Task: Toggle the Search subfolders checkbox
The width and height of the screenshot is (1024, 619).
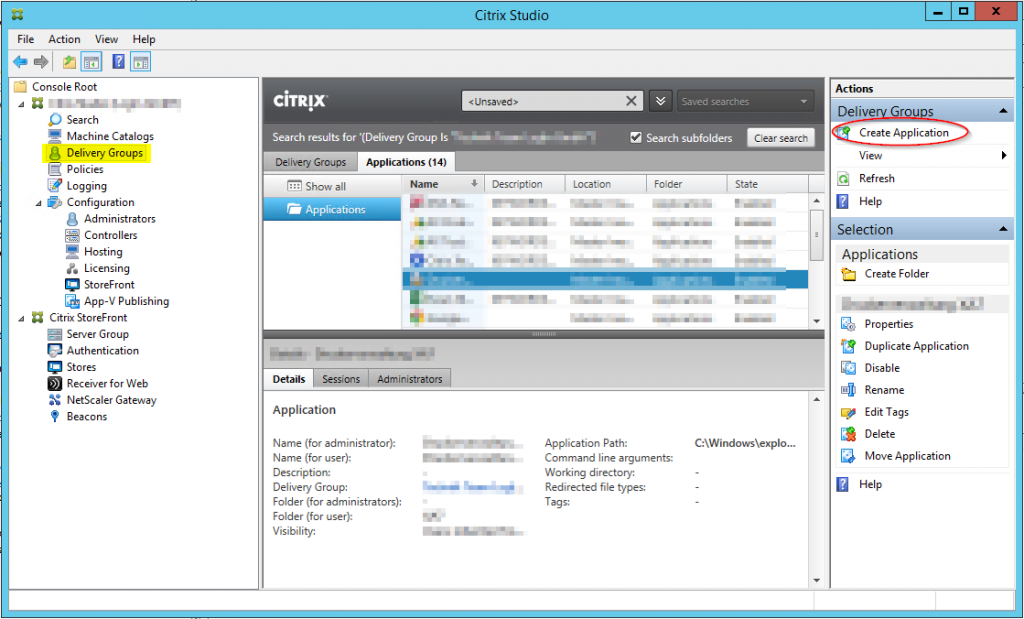Action: [x=635, y=138]
